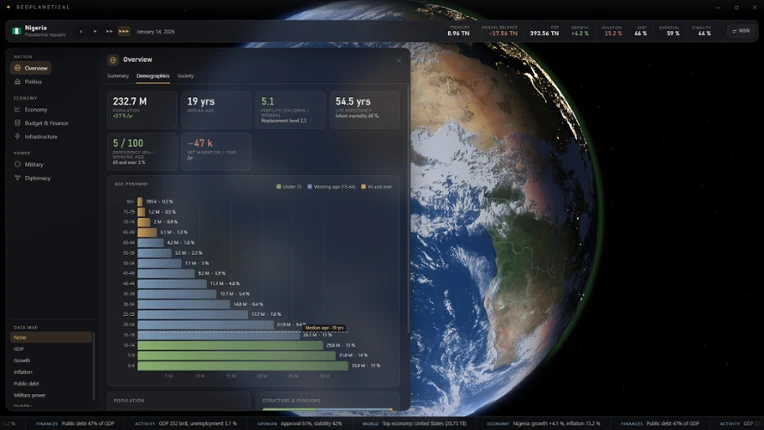The width and height of the screenshot is (764, 430).
Task: Click the Budget & Finance document icon
Action: [18, 123]
